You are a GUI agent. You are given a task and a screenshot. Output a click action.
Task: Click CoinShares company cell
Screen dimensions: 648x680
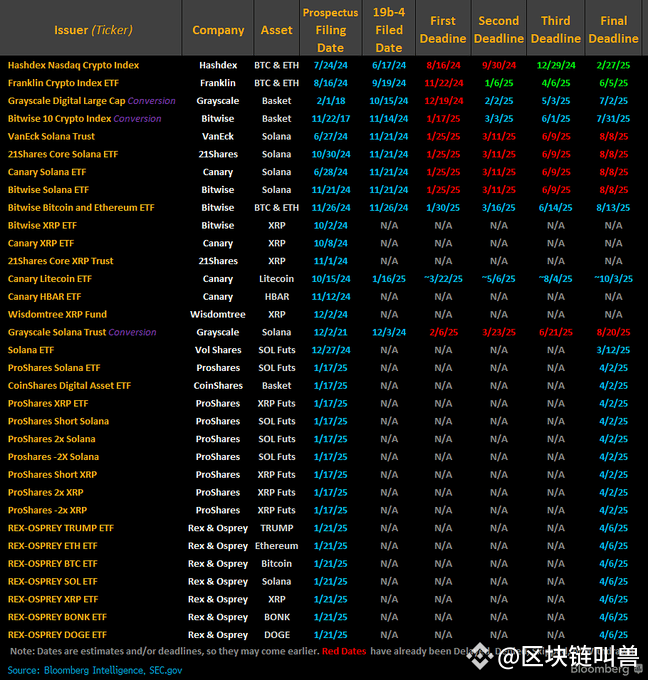click(x=218, y=386)
